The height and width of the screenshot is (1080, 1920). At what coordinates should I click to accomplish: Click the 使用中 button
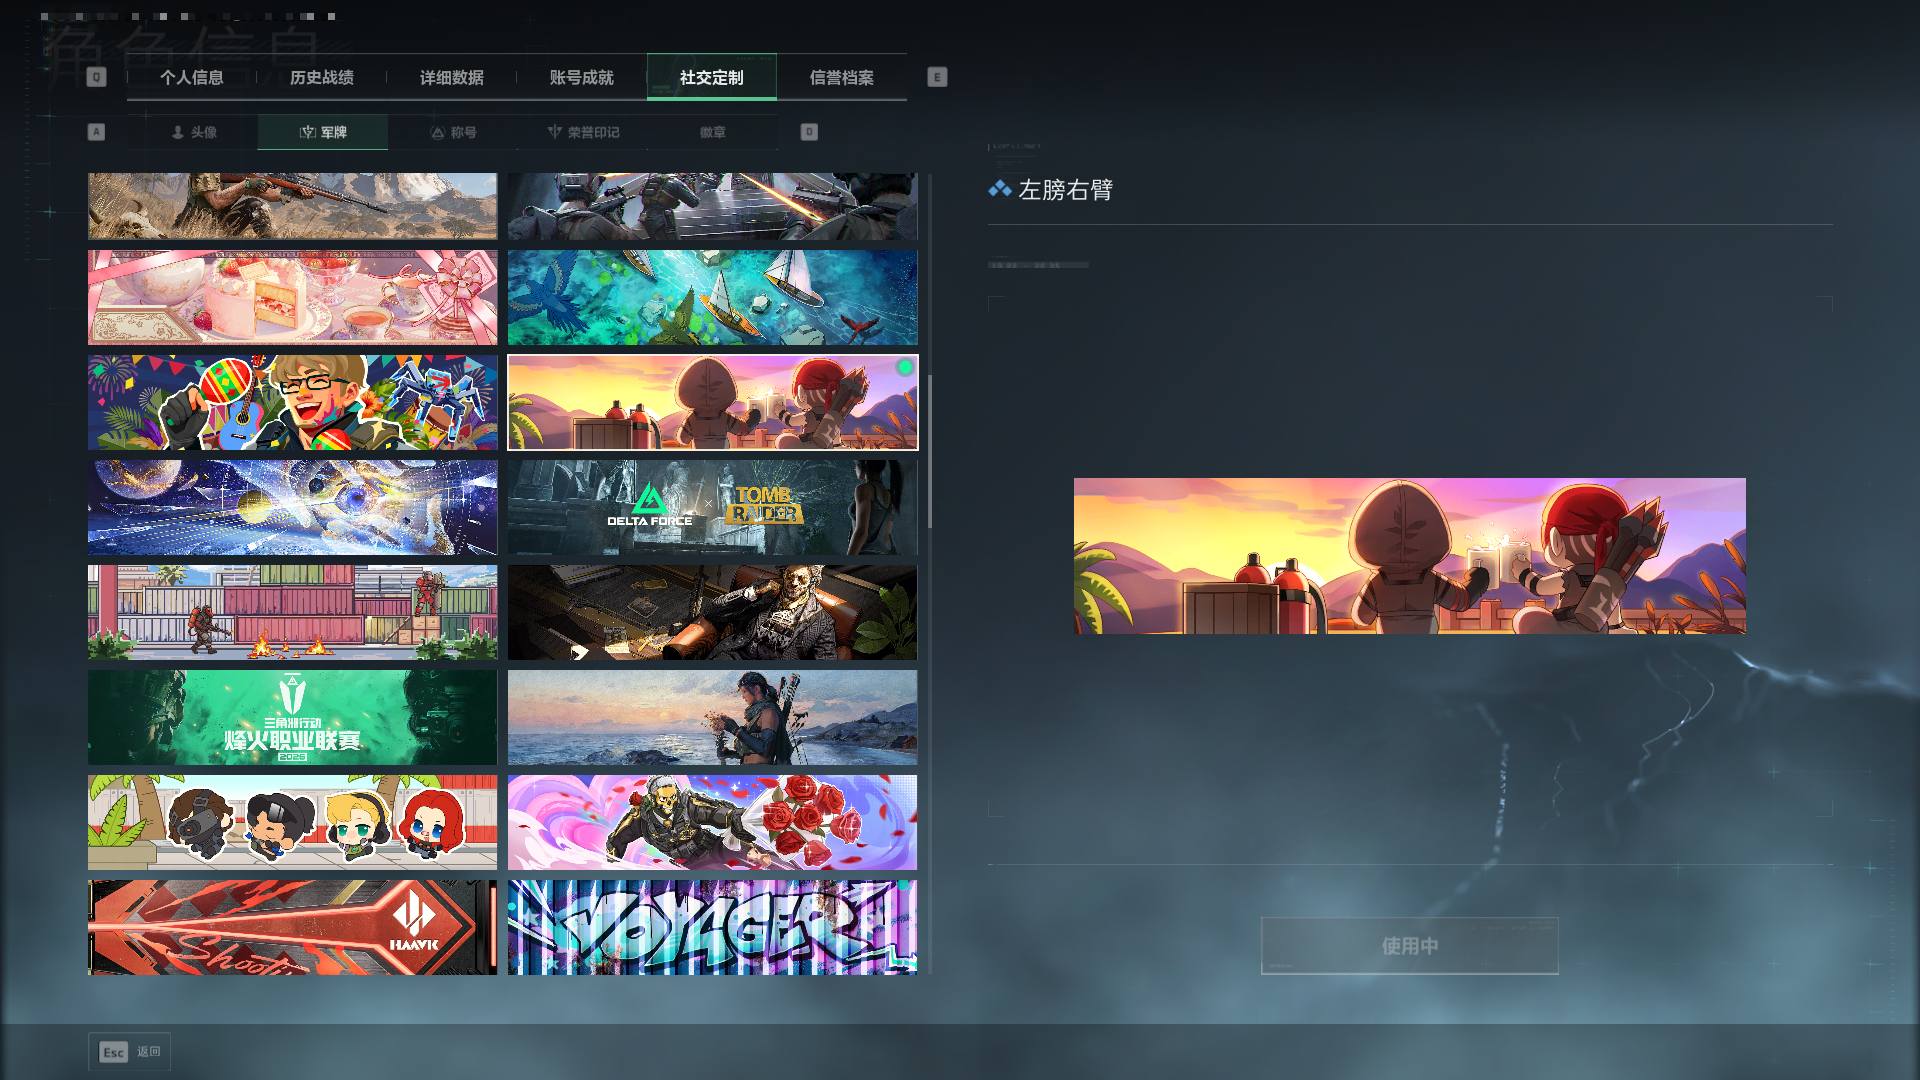coord(1409,945)
